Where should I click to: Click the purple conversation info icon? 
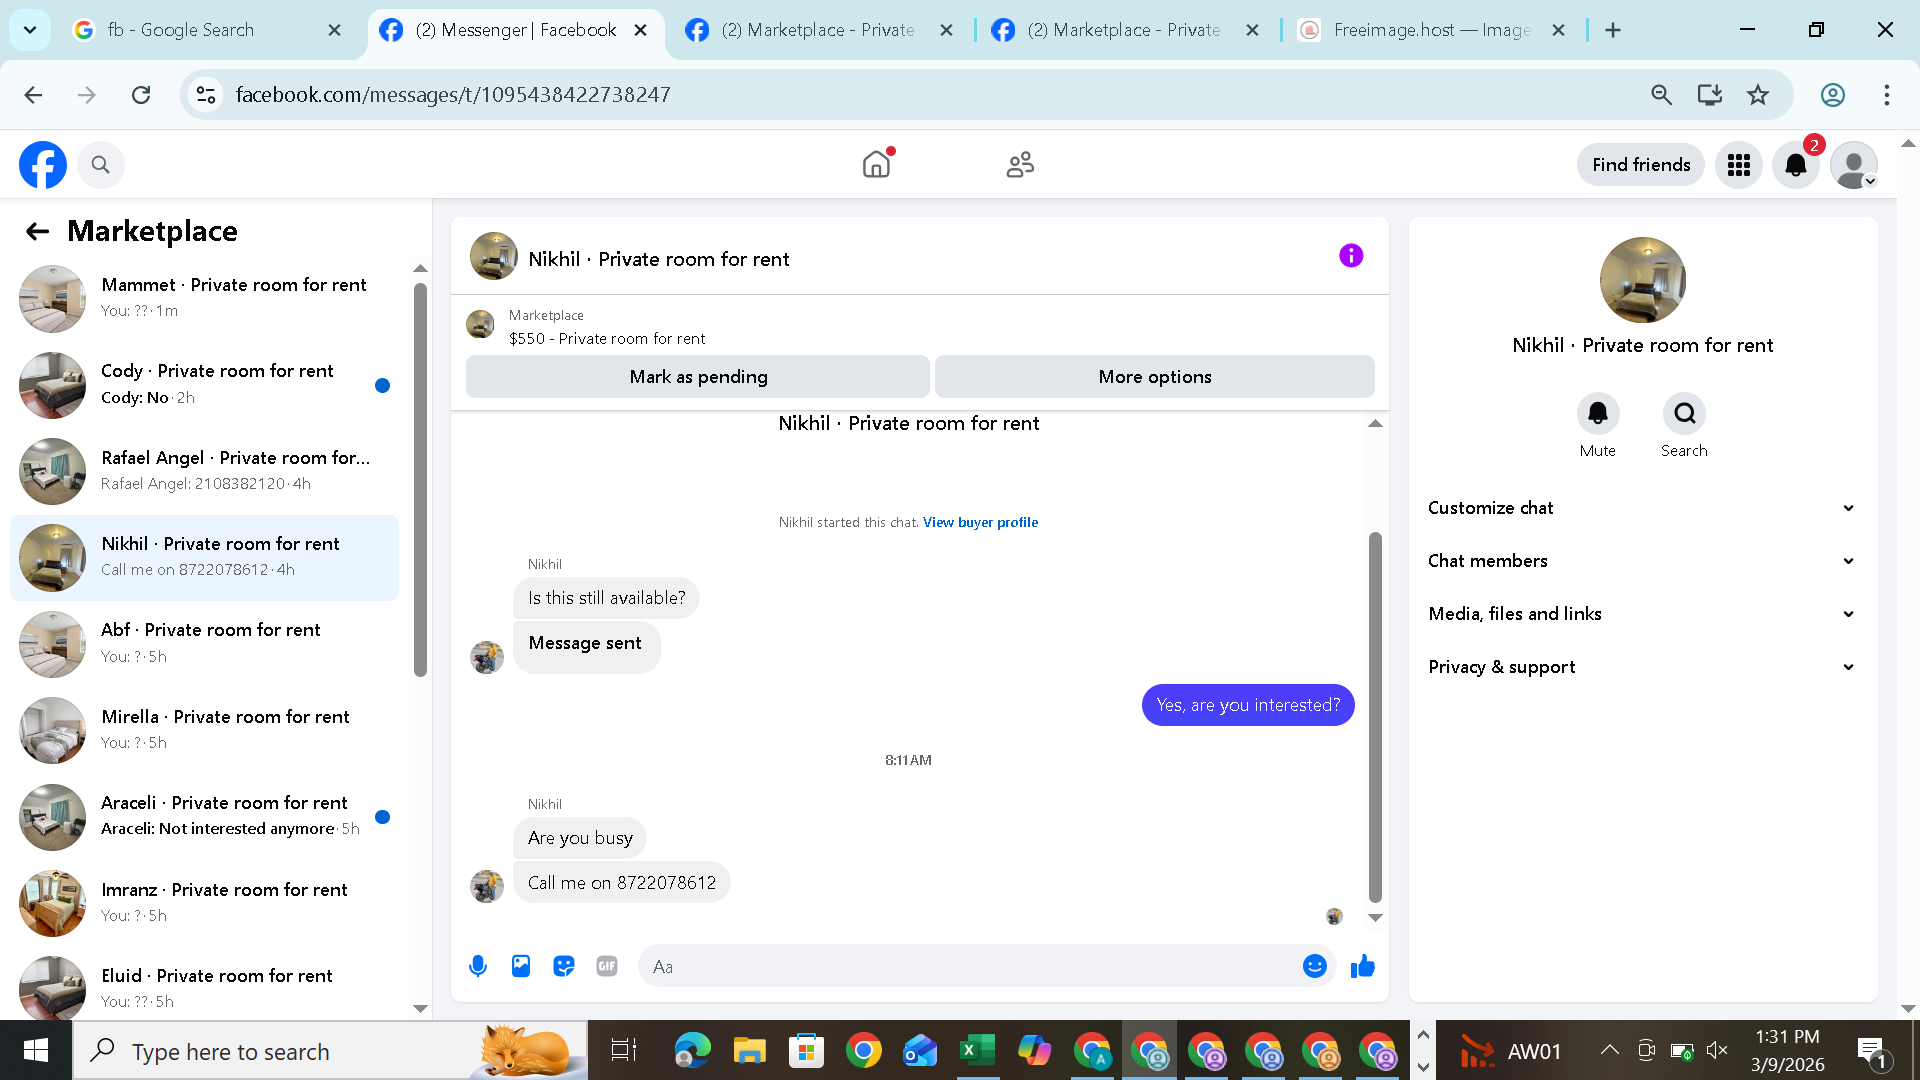point(1350,256)
